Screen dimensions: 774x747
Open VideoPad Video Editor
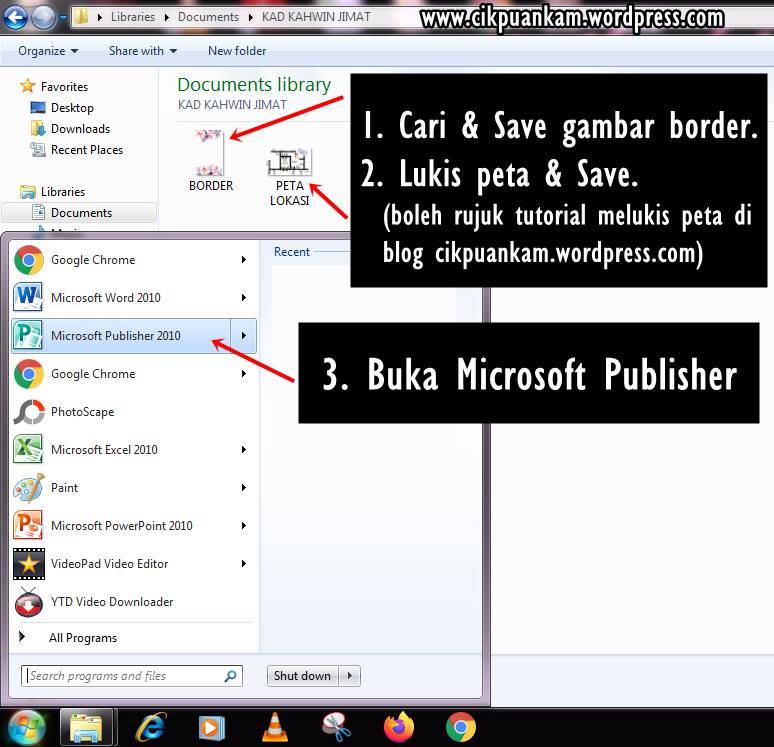[109, 564]
